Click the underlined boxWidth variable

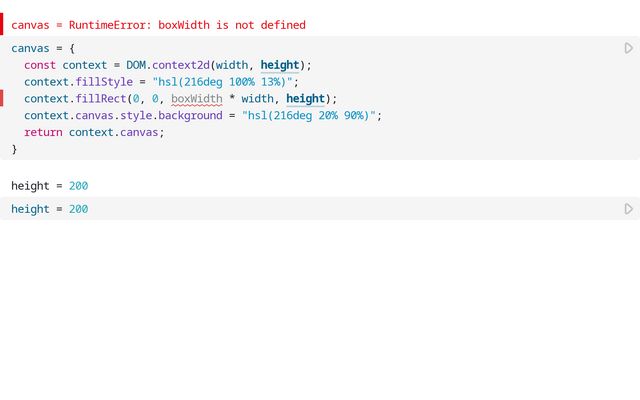click(197, 99)
